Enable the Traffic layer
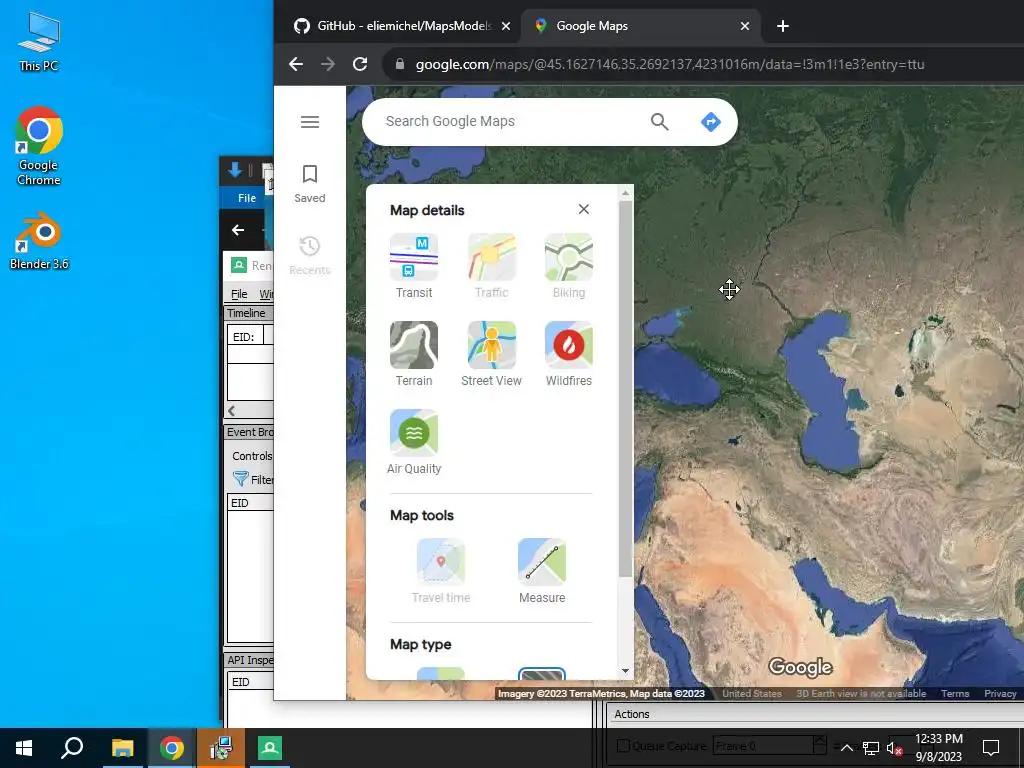The image size is (1024, 768). coord(492,266)
